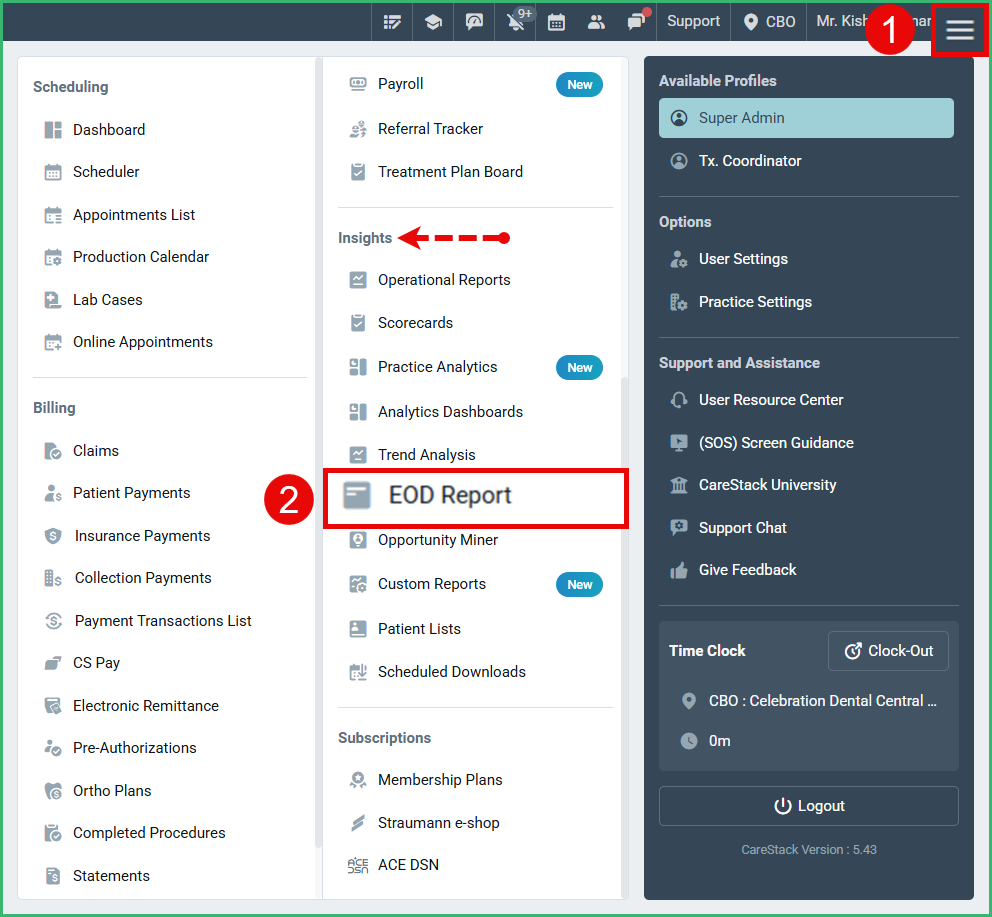Click the Analytics Dashboards icon
Image resolution: width=992 pixels, height=917 pixels.
click(358, 412)
